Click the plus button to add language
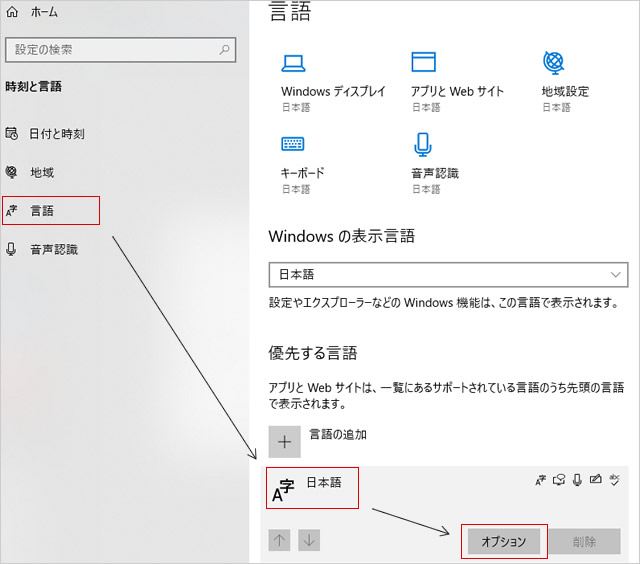 click(284, 442)
